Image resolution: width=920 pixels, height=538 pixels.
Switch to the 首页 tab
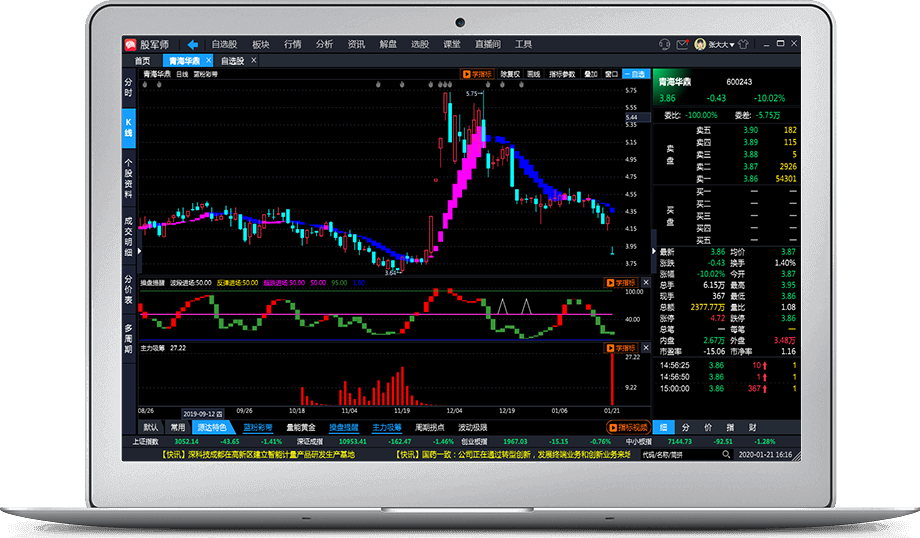pyautogui.click(x=143, y=61)
